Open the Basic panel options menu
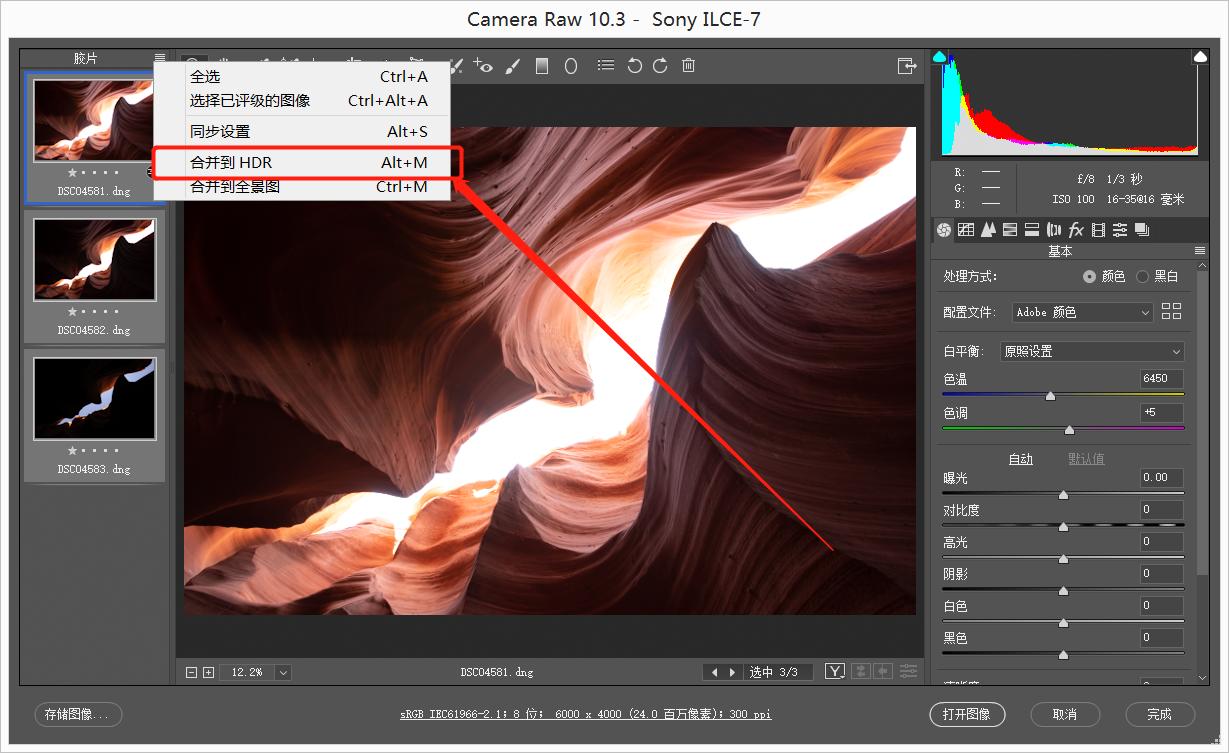 pos(1200,251)
